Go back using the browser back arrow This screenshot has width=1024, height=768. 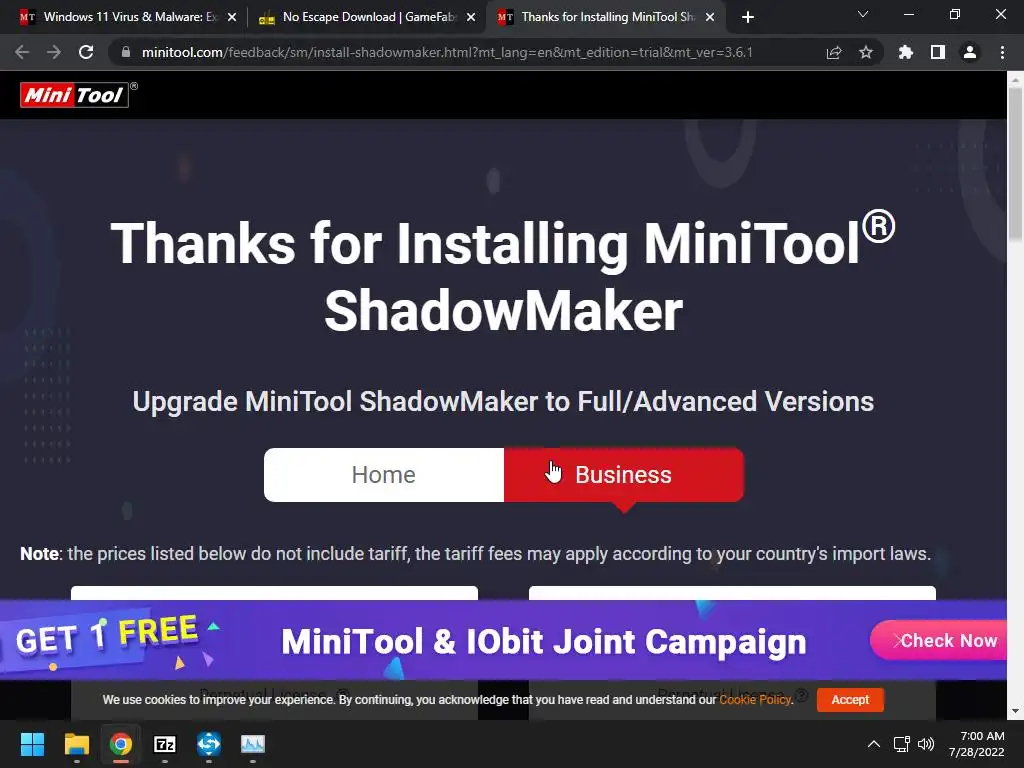pos(22,52)
